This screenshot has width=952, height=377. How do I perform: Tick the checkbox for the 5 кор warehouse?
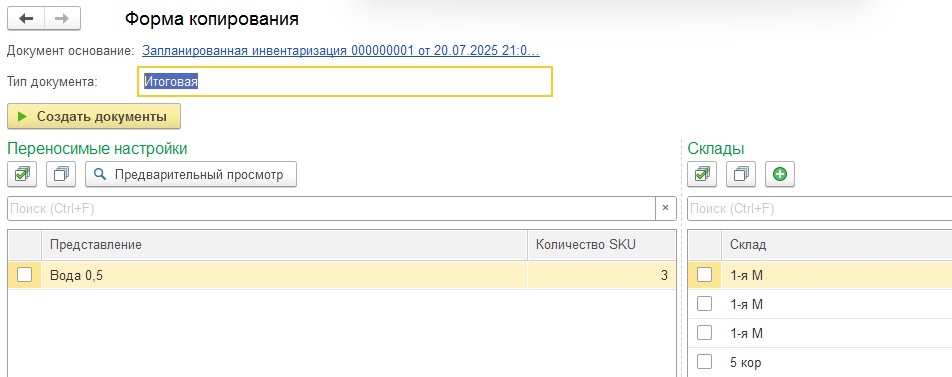pyautogui.click(x=704, y=362)
